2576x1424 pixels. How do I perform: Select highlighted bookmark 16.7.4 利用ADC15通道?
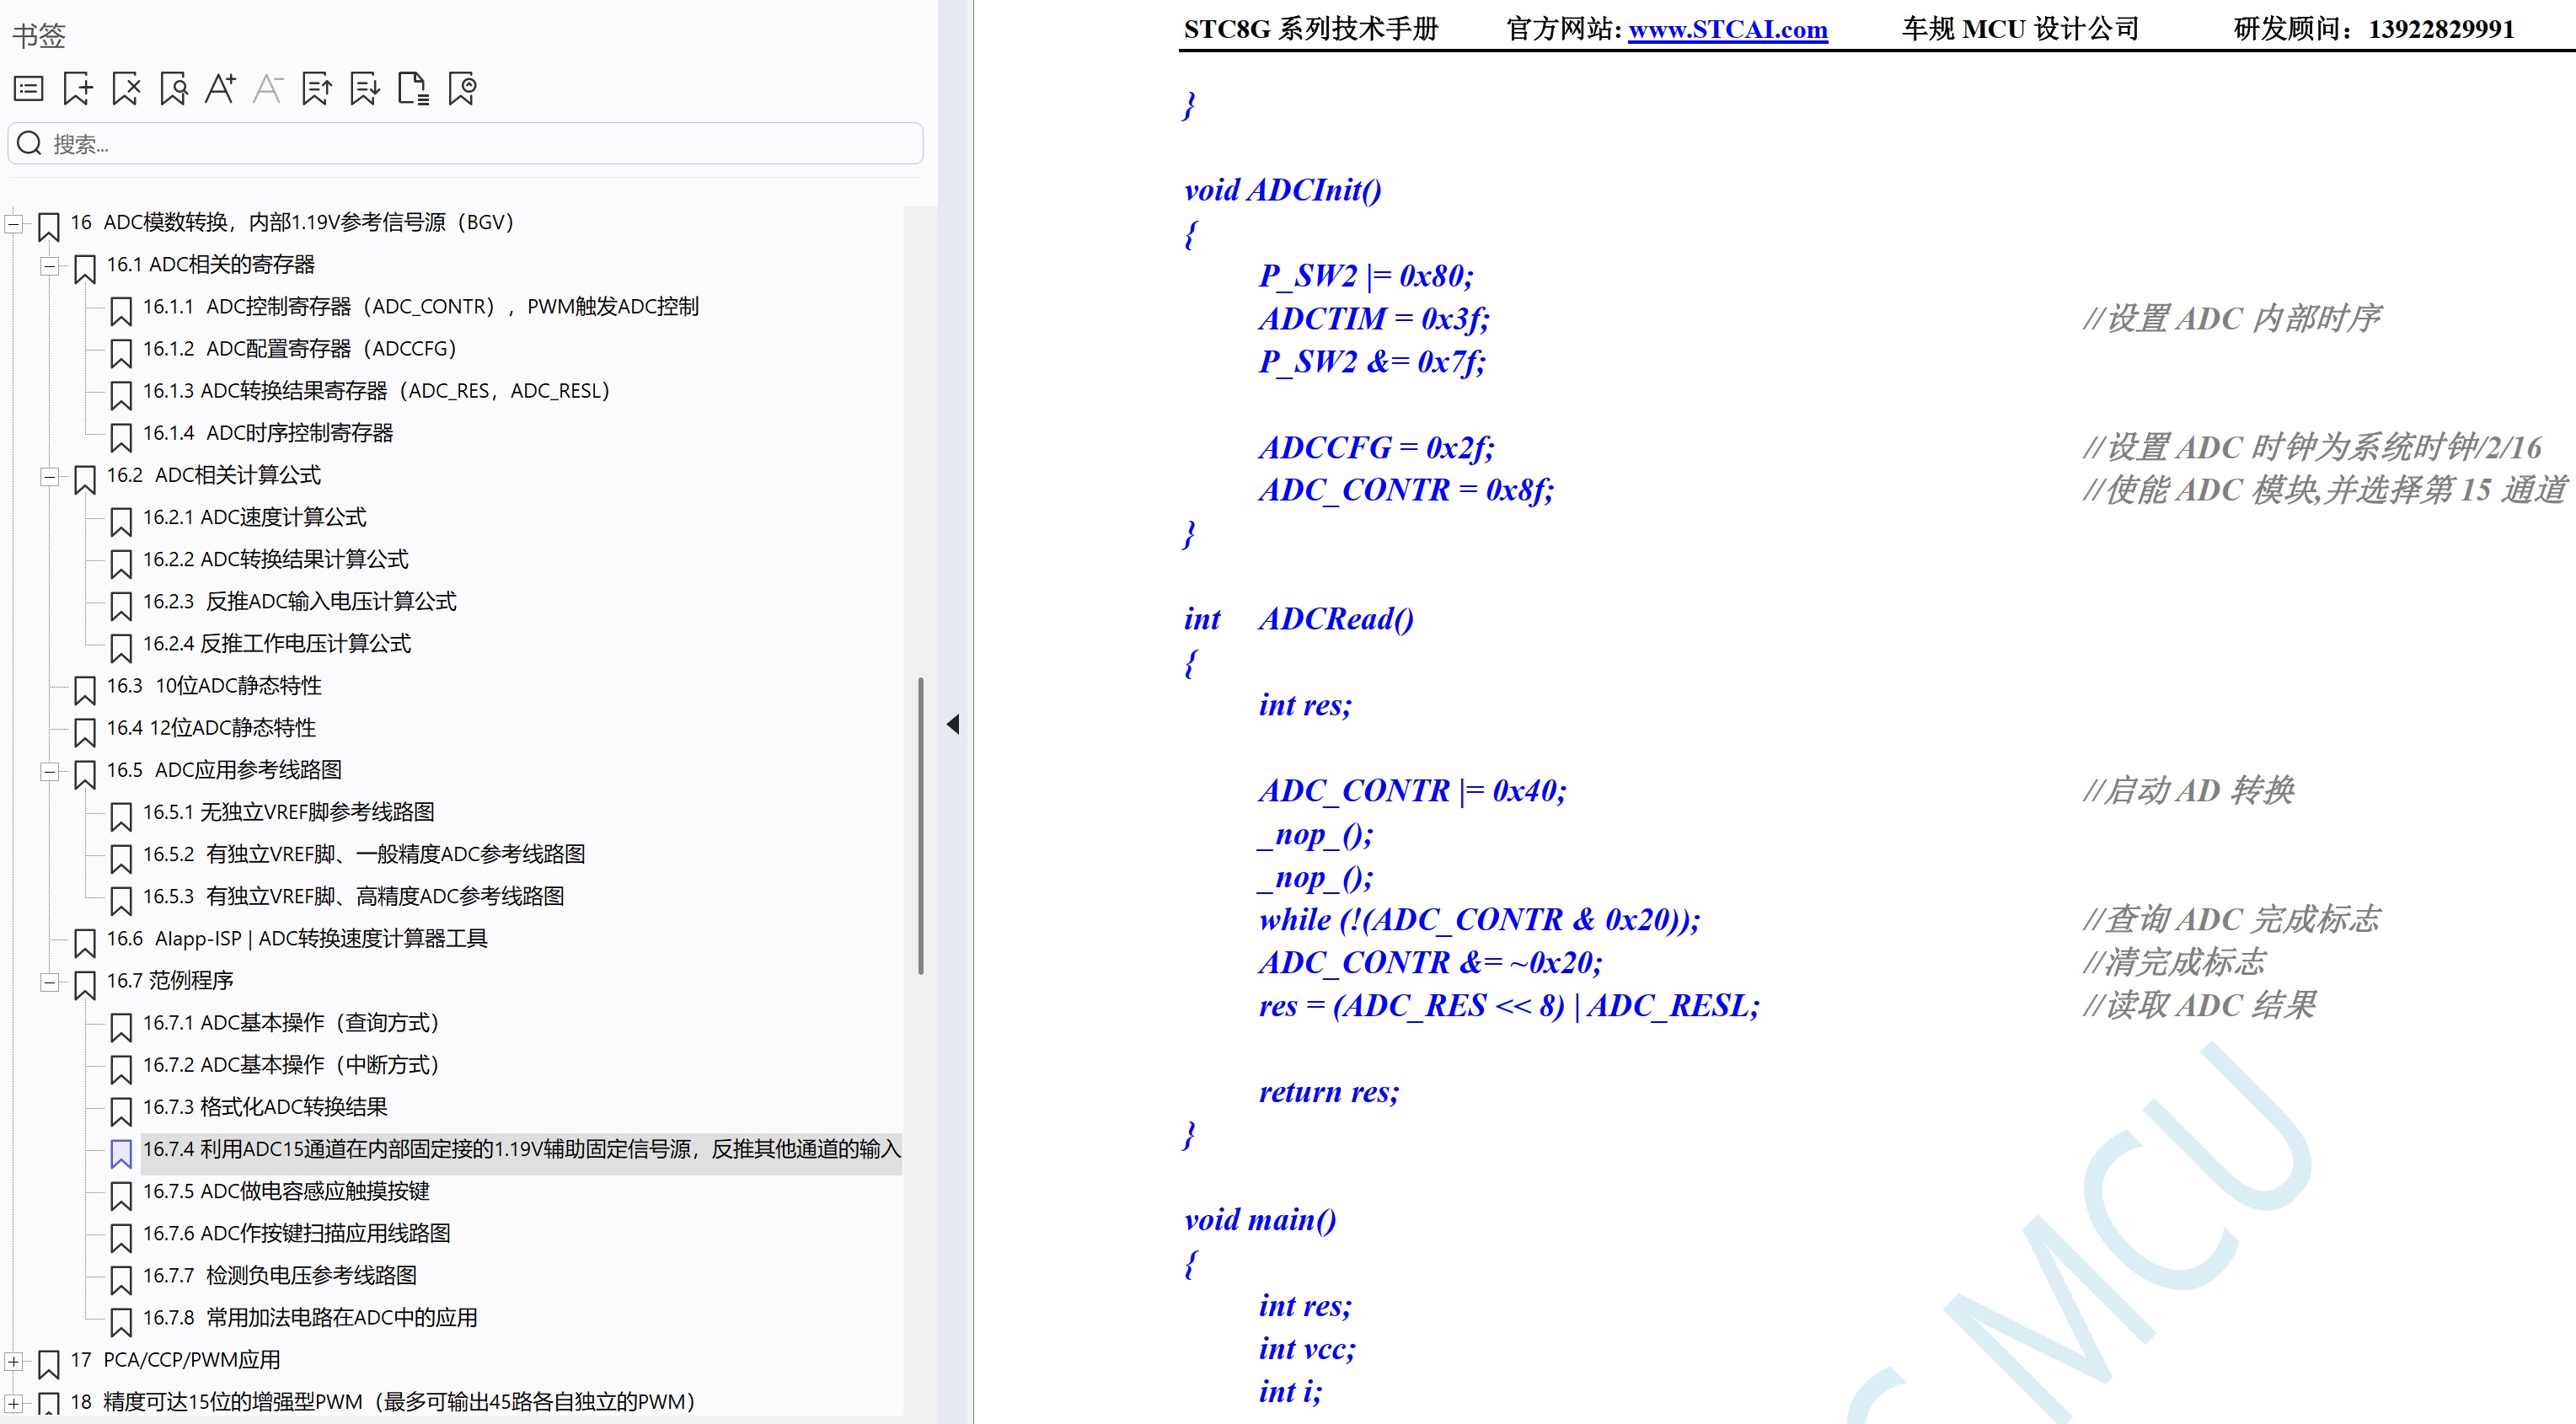(x=521, y=1149)
